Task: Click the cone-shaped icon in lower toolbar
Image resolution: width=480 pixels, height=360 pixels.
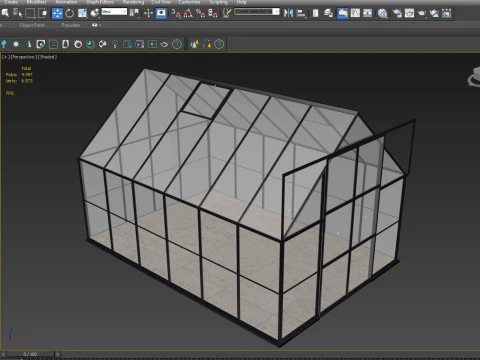Action: pyautogui.click(x=28, y=44)
